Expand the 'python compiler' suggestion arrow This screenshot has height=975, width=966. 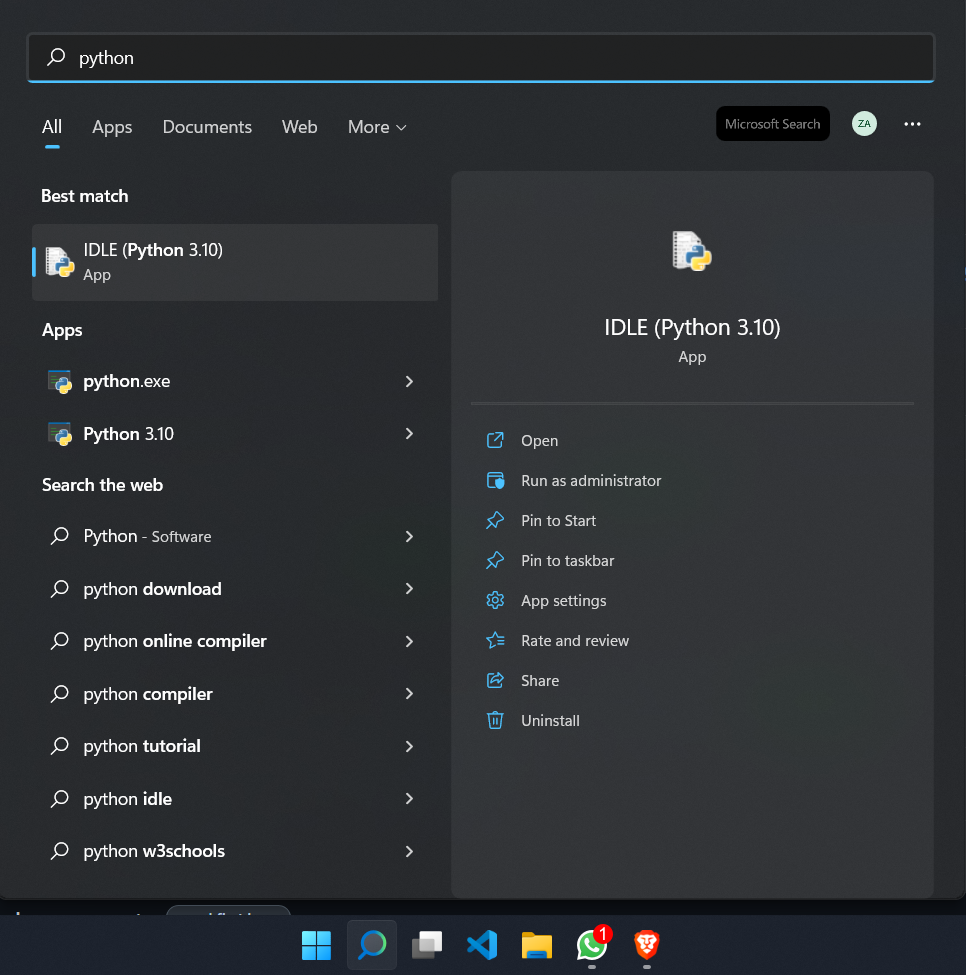[409, 693]
